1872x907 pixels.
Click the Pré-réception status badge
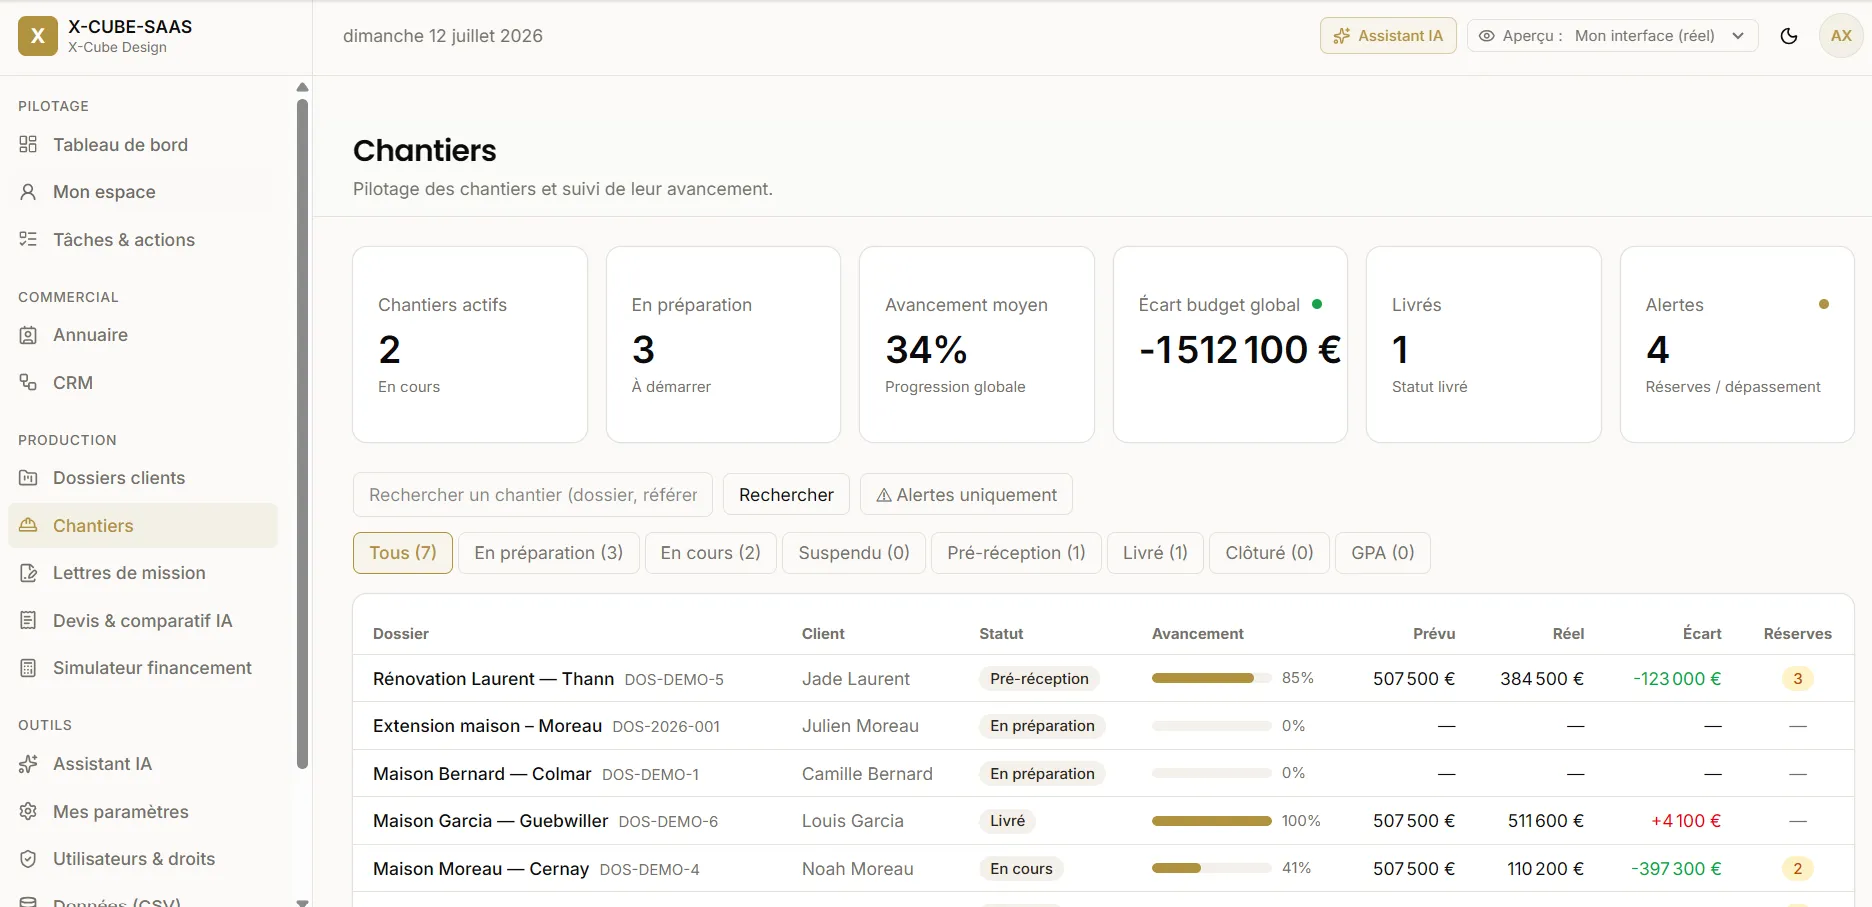1039,679
